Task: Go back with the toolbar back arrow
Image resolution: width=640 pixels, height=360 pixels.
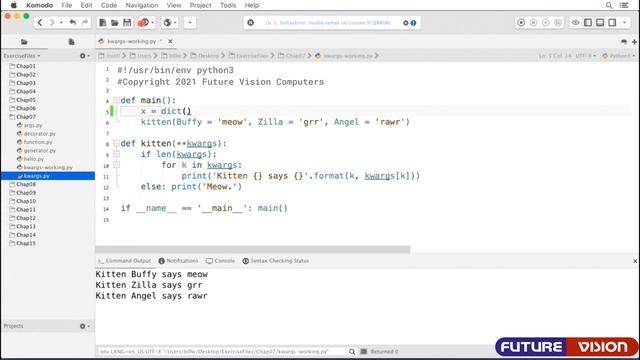Action: pos(40,22)
